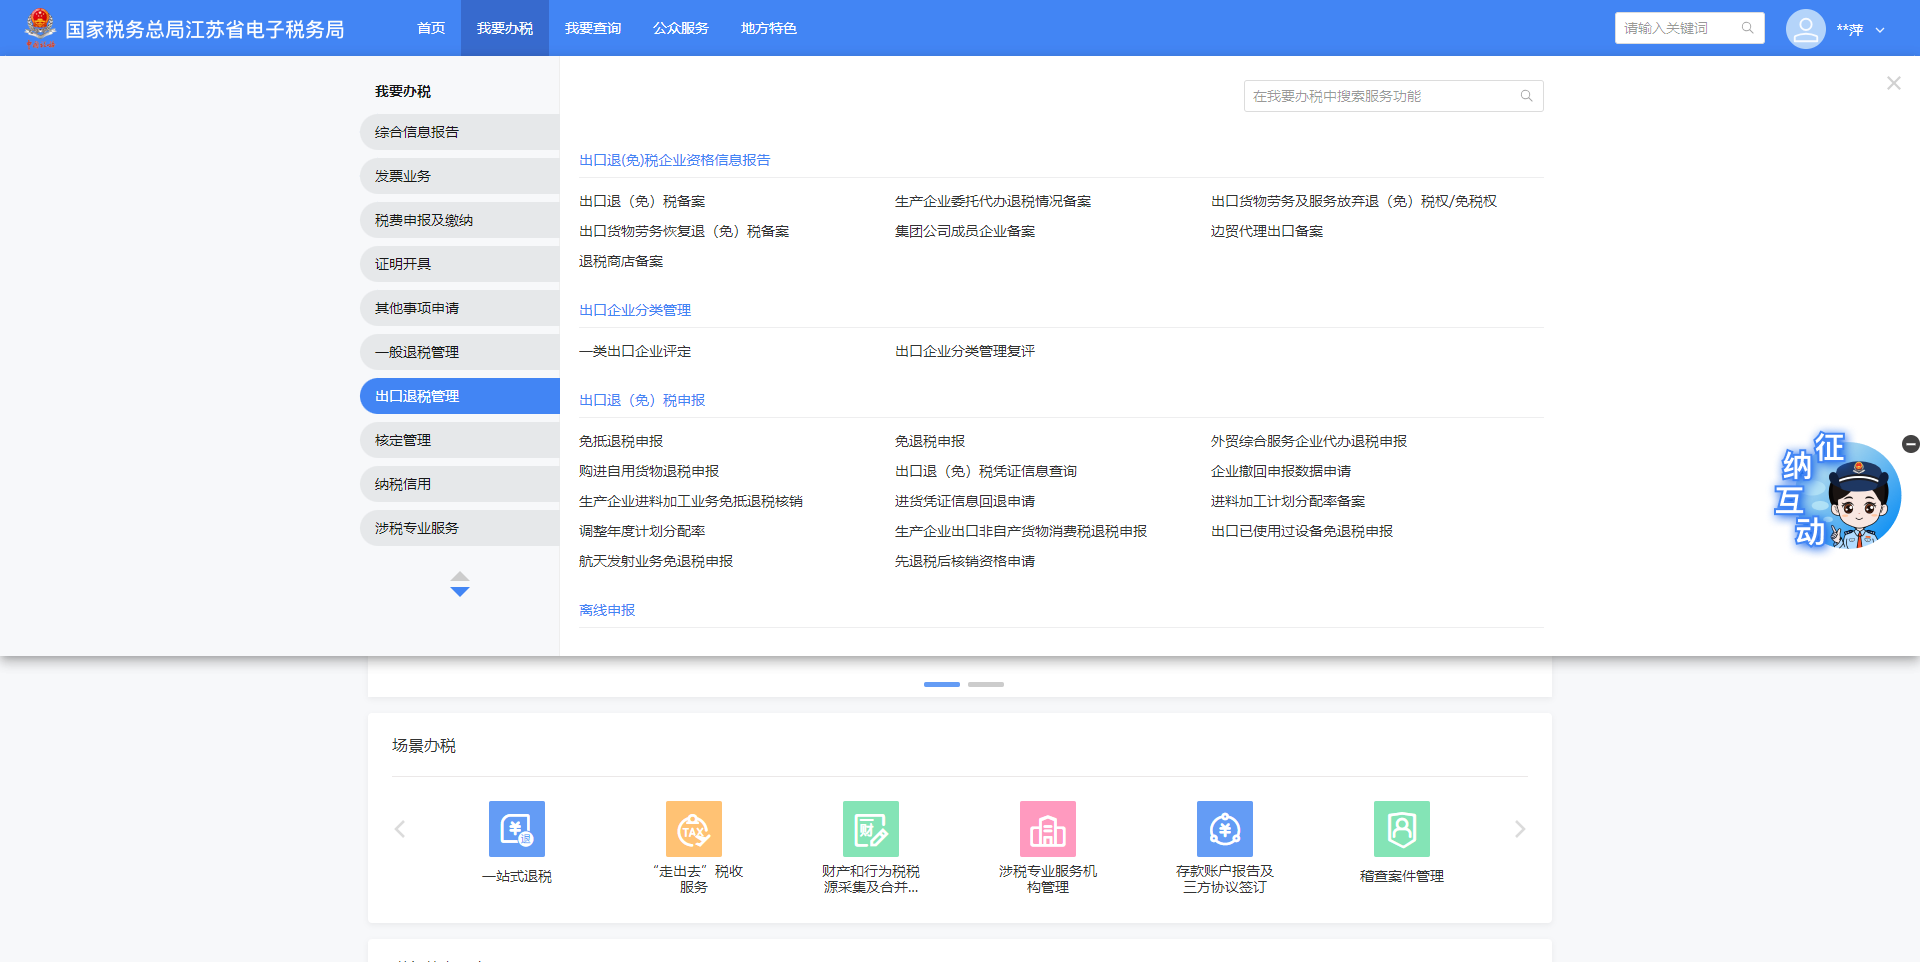Open 出口退（免）税备案 link
Screen dimensions: 1920x962
(x=641, y=201)
